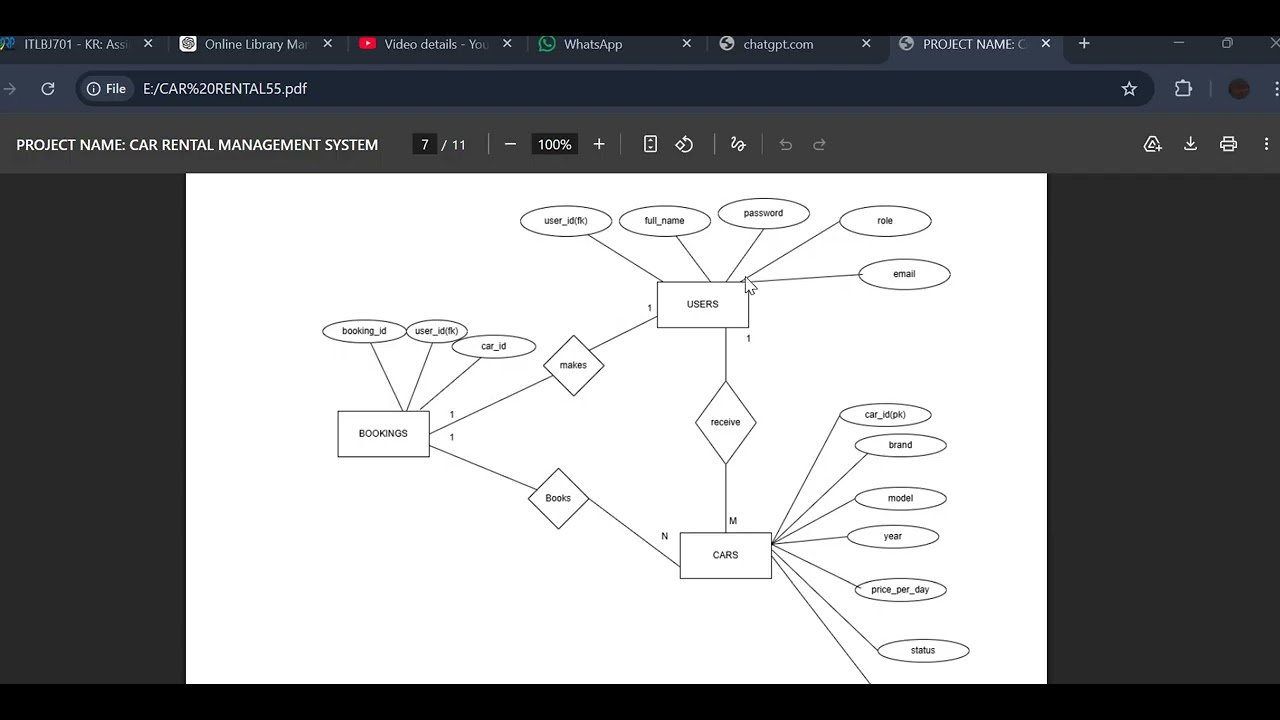This screenshot has width=1280, height=720.
Task: Open the browser profile avatar
Action: (x=1239, y=89)
